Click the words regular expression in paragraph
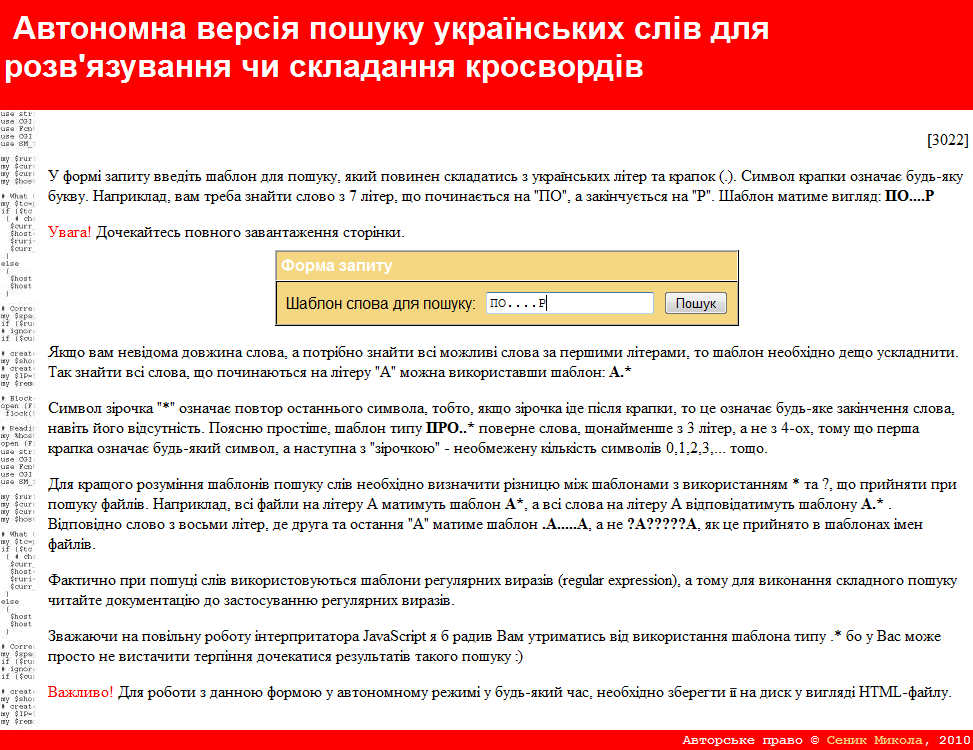The height and width of the screenshot is (750, 973). [x=618, y=581]
